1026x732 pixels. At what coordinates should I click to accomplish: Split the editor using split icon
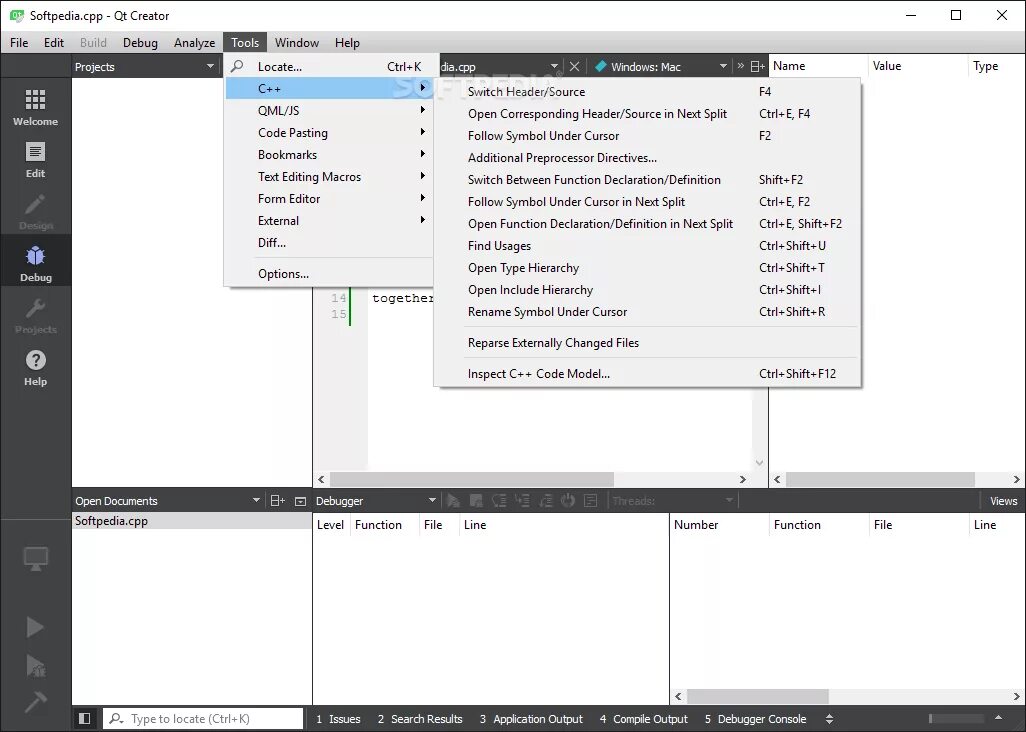click(x=758, y=66)
